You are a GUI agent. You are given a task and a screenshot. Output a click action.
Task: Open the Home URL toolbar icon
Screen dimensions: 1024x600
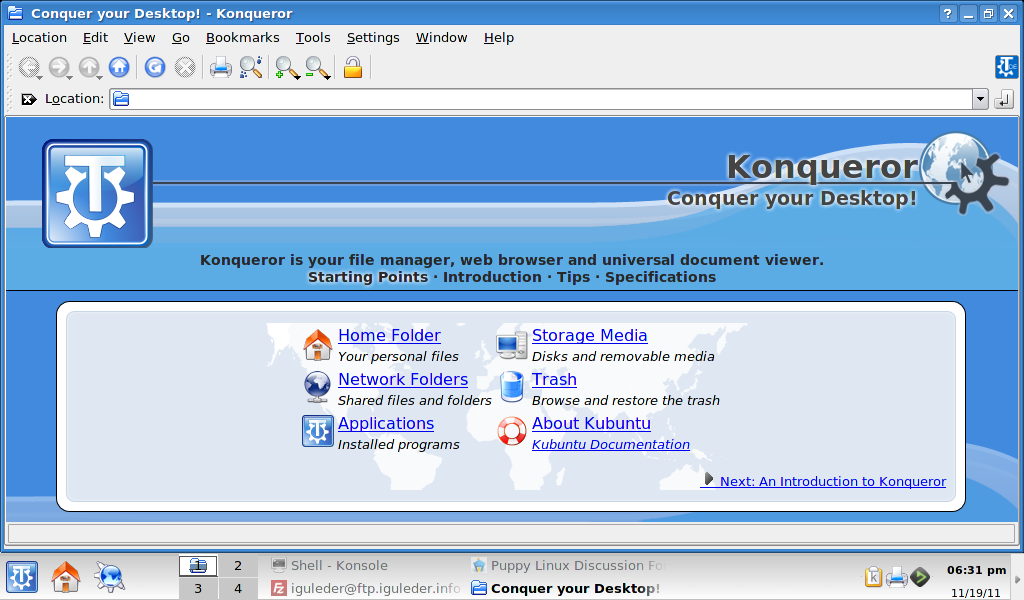pyautogui.click(x=119, y=67)
